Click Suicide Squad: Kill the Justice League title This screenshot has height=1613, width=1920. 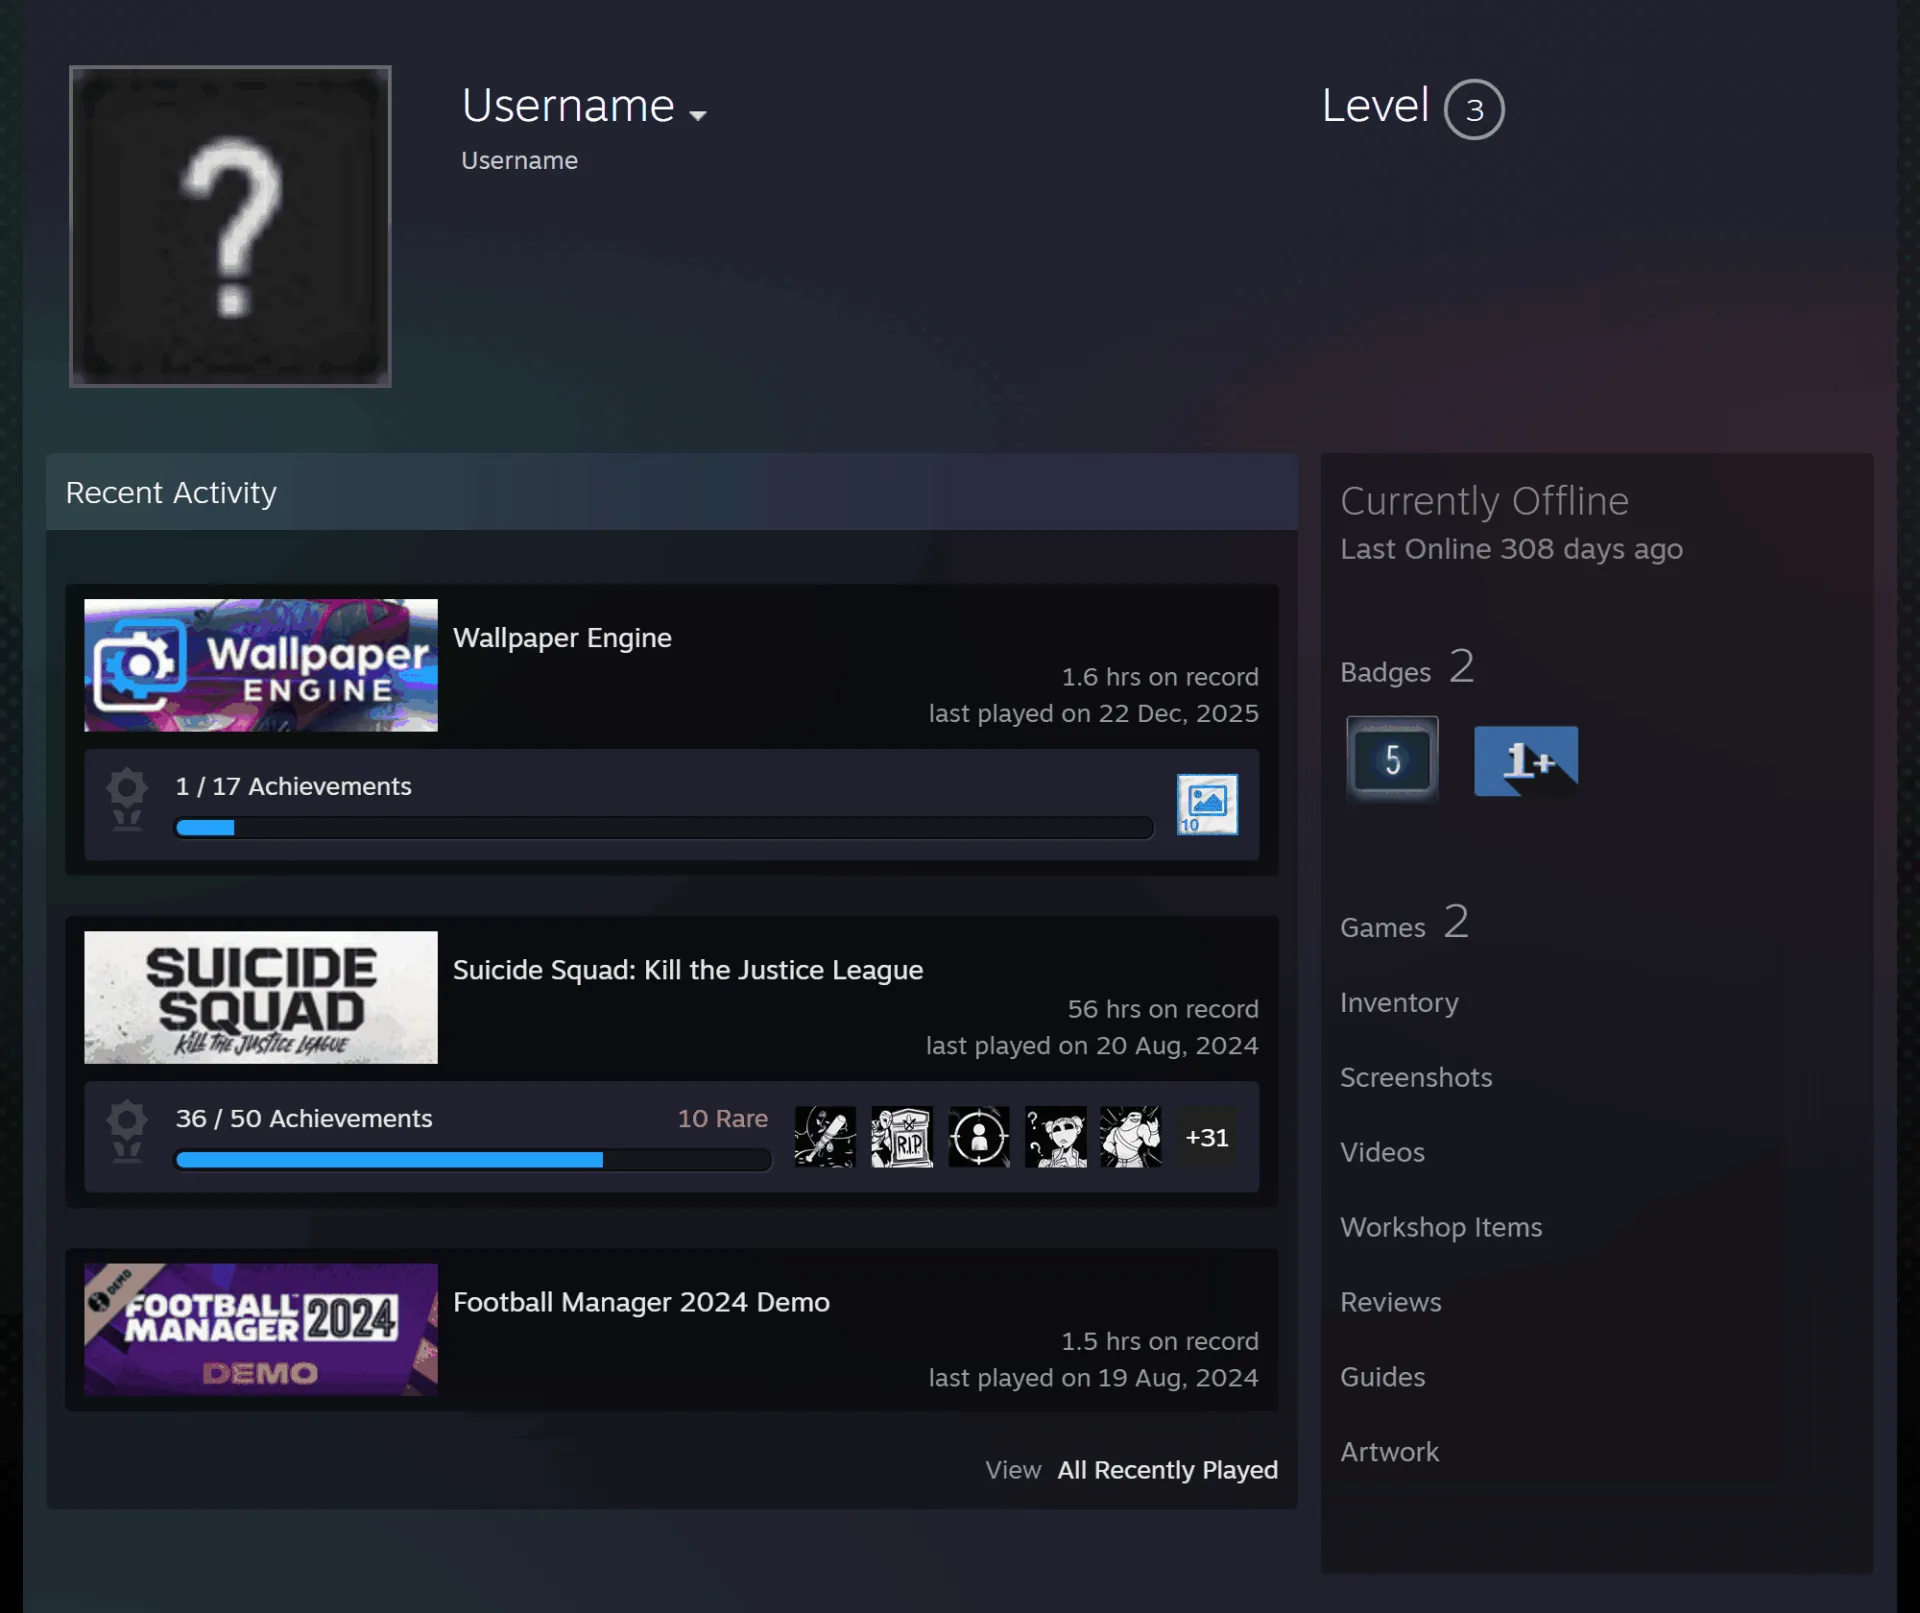688,970
